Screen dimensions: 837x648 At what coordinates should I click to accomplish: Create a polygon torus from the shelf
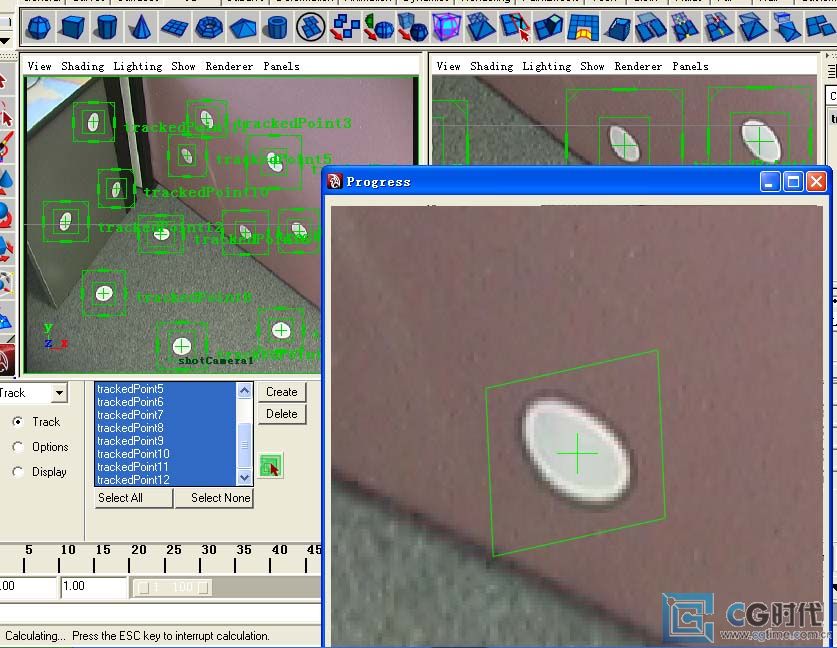pos(209,27)
